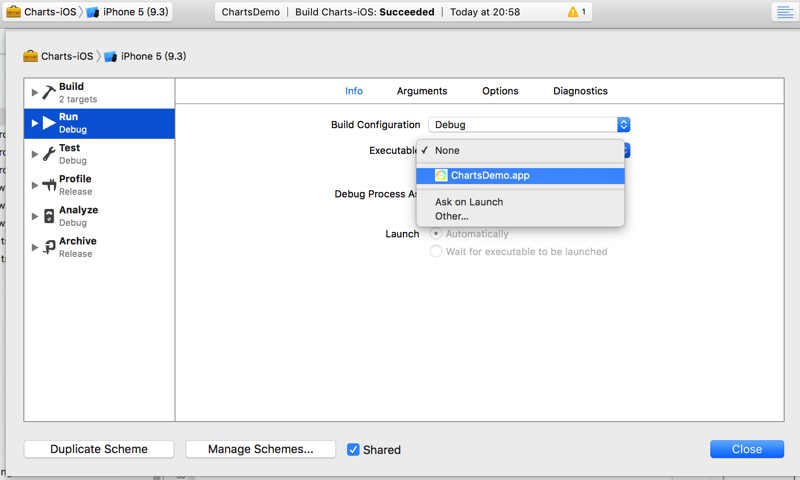Select Wait for executable to be launched
The image size is (800, 480).
point(436,251)
